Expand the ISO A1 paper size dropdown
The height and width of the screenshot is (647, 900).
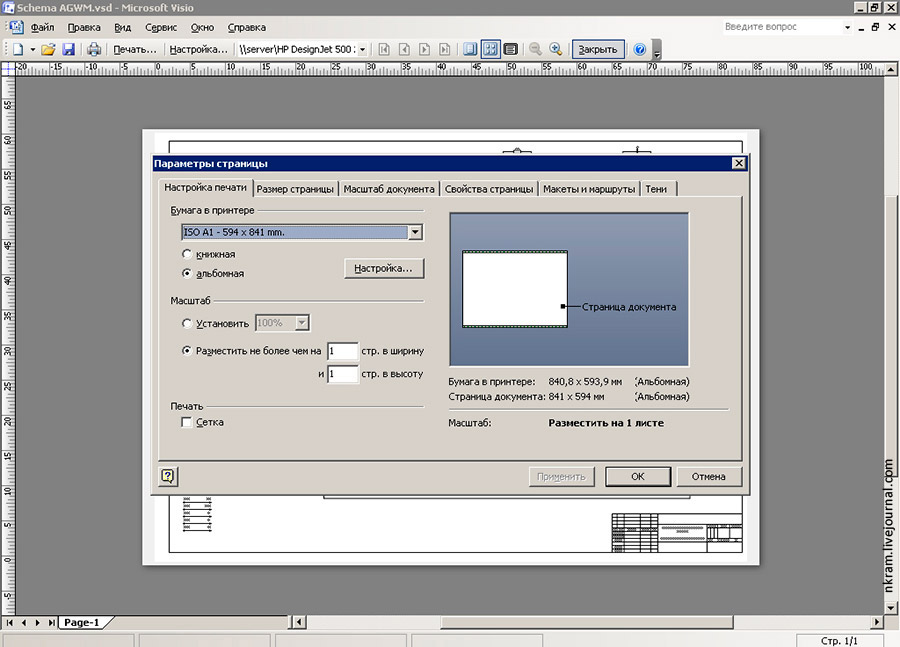click(x=416, y=232)
